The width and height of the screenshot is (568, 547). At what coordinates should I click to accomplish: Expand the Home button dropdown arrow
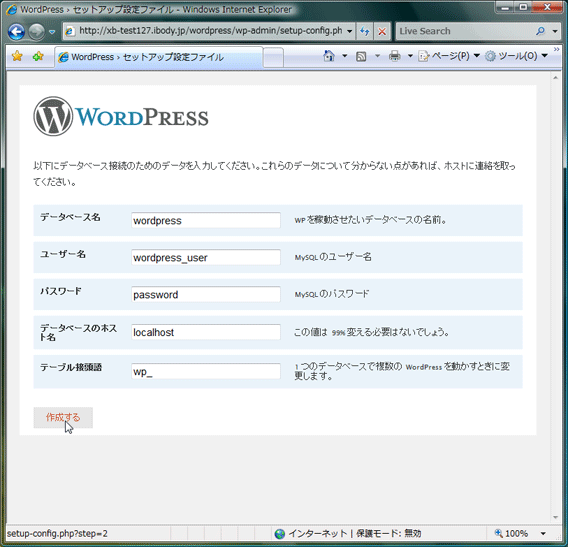tap(344, 56)
